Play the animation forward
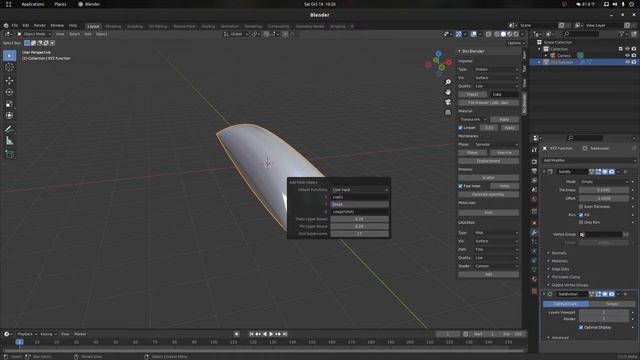This screenshot has height=360, width=640. [x=271, y=334]
